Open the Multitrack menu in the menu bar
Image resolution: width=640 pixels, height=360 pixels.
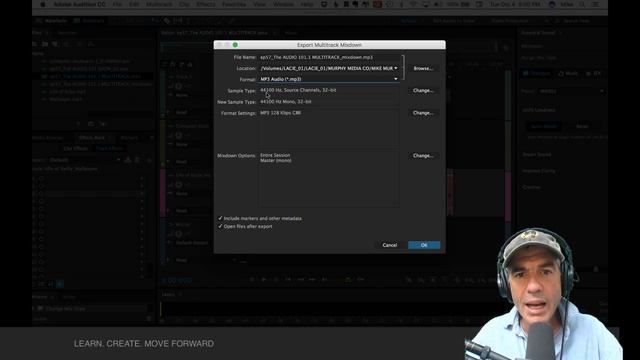point(159,4)
